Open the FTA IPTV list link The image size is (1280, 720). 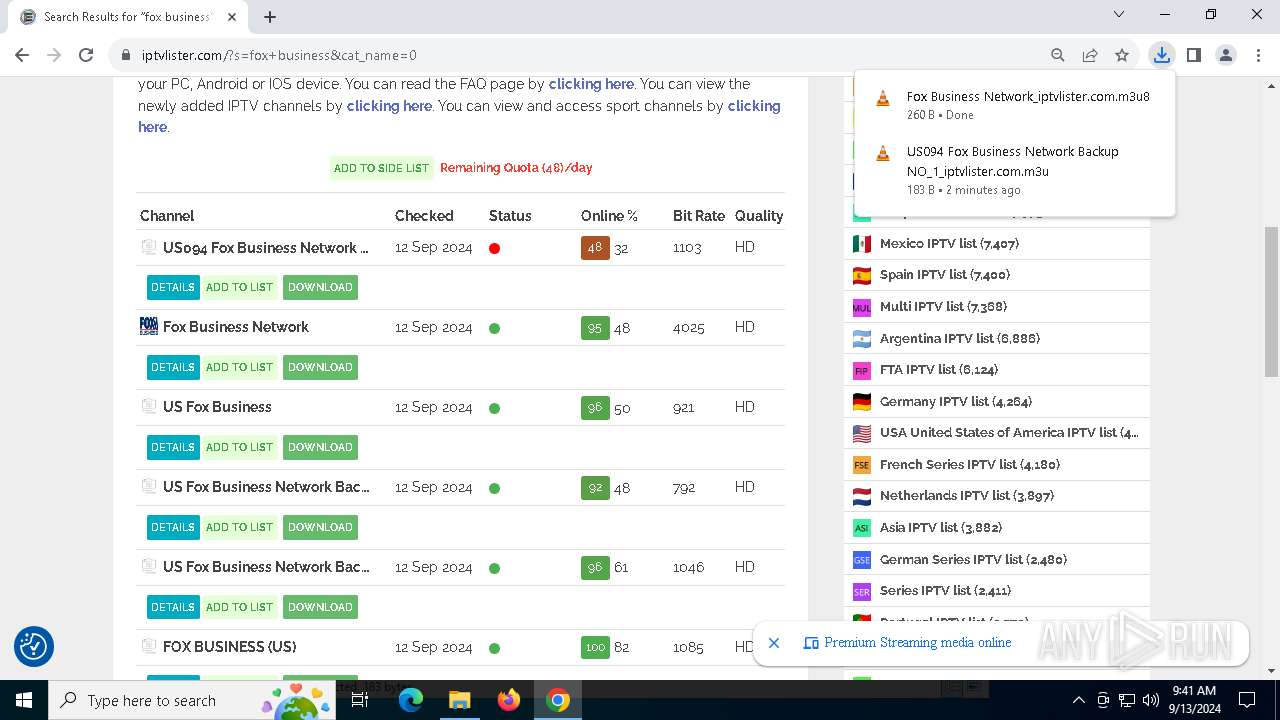click(x=939, y=370)
